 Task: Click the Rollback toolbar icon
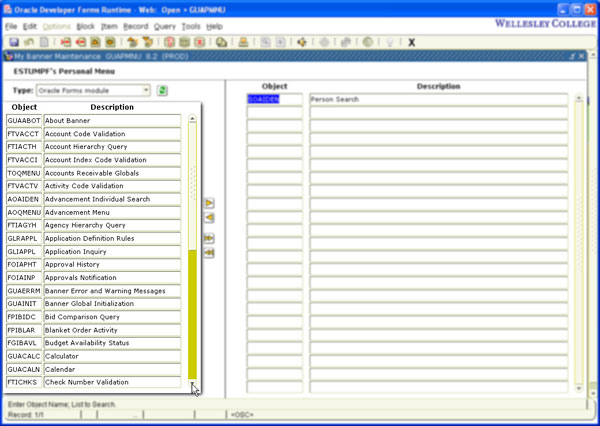(x=29, y=42)
